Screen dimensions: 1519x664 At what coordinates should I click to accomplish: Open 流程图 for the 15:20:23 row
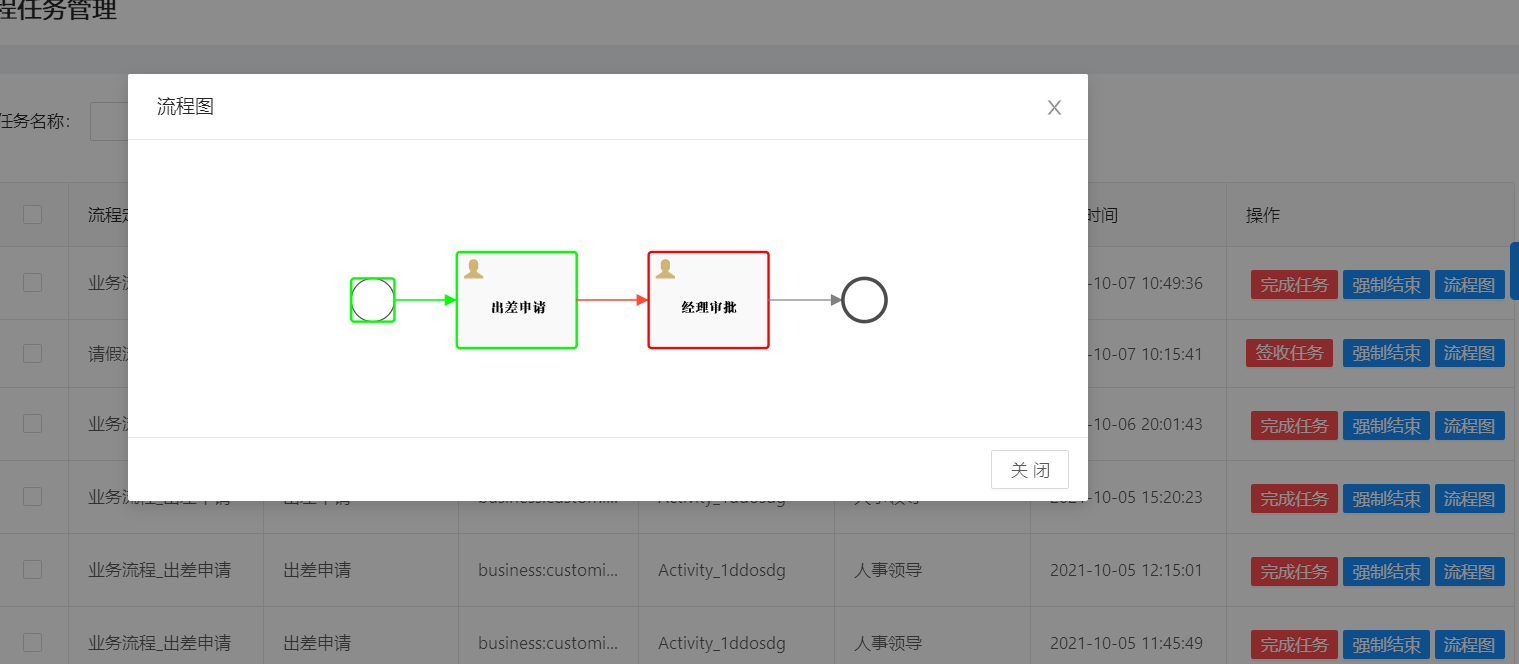coord(1470,499)
